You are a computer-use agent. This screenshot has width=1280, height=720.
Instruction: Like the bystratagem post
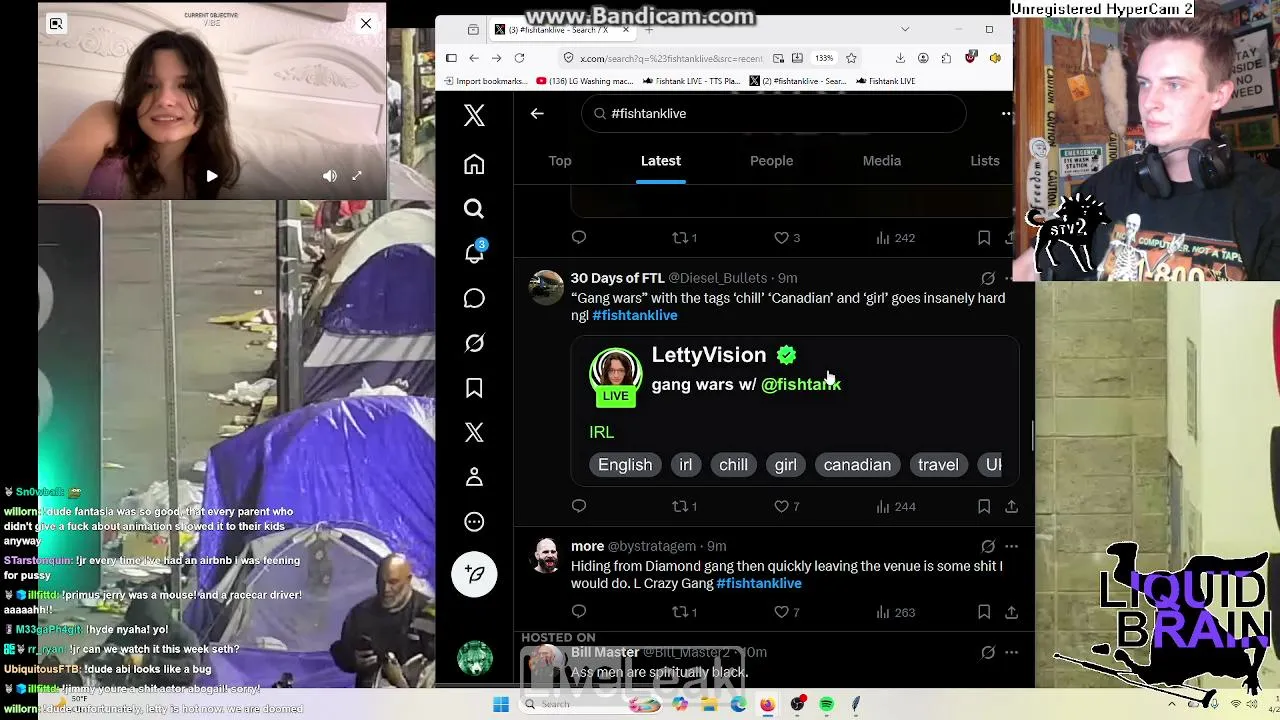(x=787, y=612)
